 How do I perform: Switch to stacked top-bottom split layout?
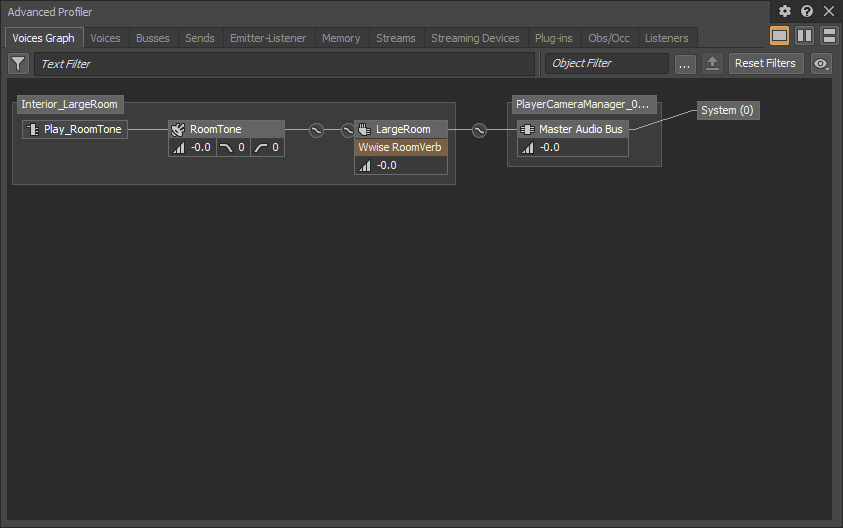click(x=829, y=36)
